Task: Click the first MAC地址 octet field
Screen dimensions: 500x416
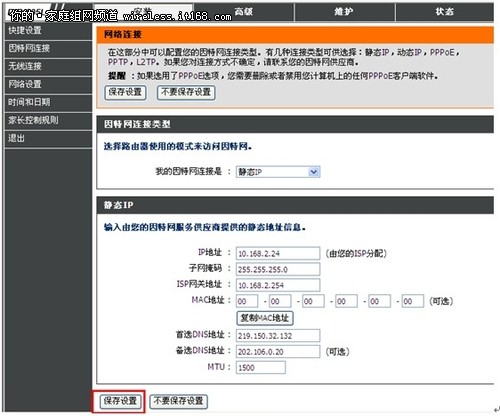Action: (247, 301)
